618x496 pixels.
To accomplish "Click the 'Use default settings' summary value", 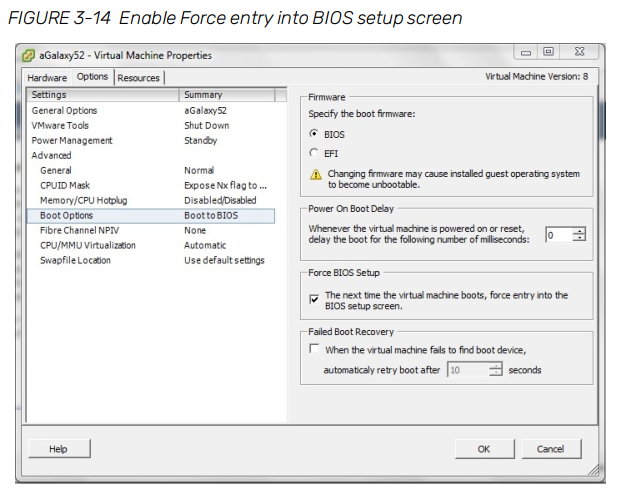I will pos(224,260).
